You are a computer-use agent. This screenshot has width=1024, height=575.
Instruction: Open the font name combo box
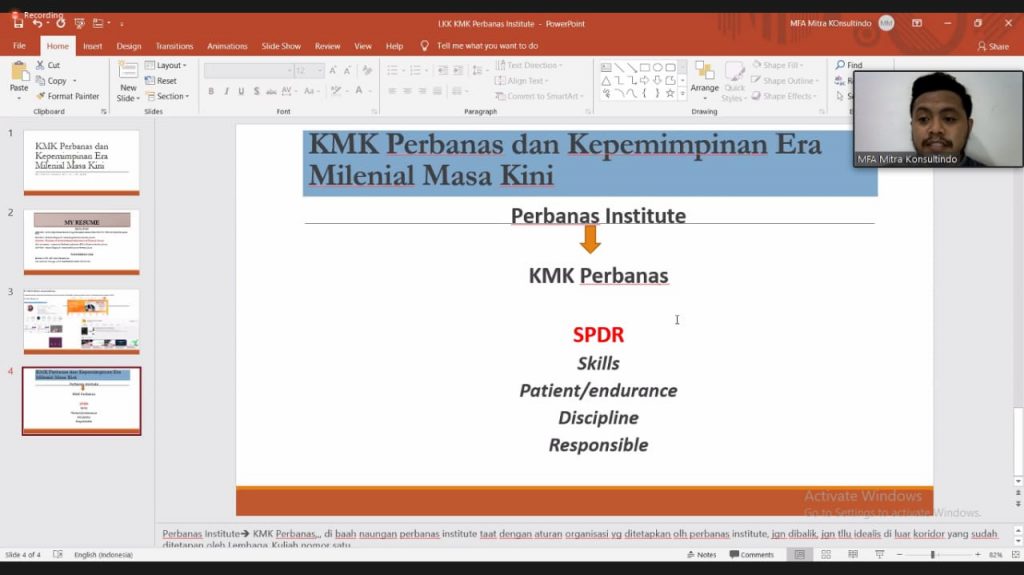248,71
